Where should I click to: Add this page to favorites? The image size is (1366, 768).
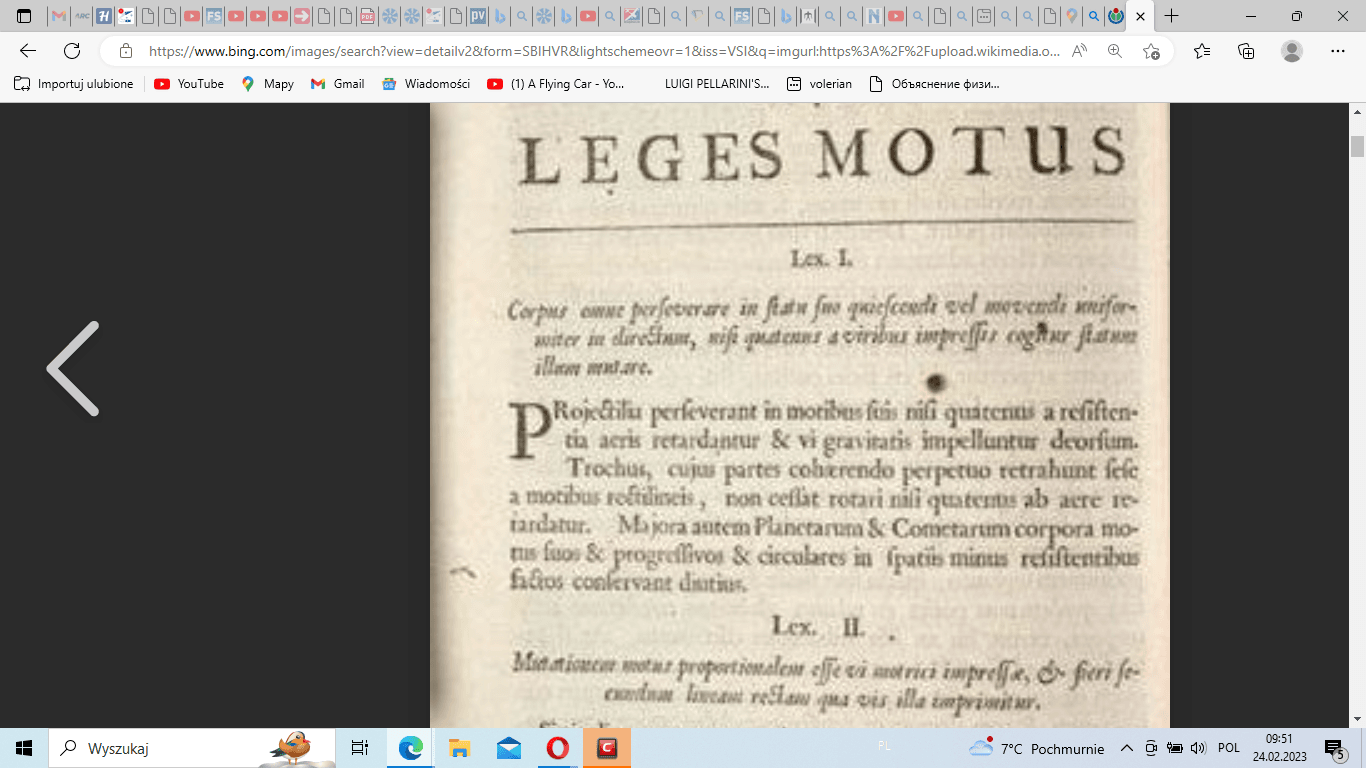tap(1151, 51)
